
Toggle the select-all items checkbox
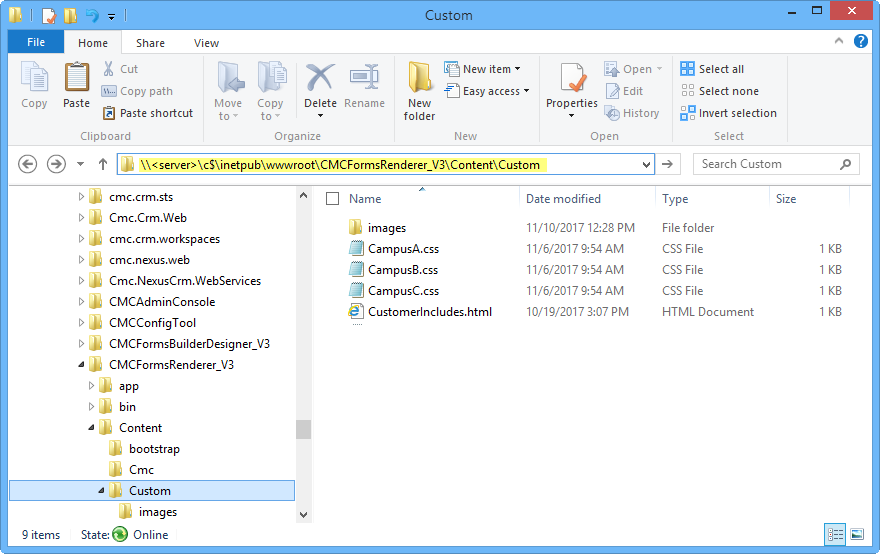click(332, 199)
